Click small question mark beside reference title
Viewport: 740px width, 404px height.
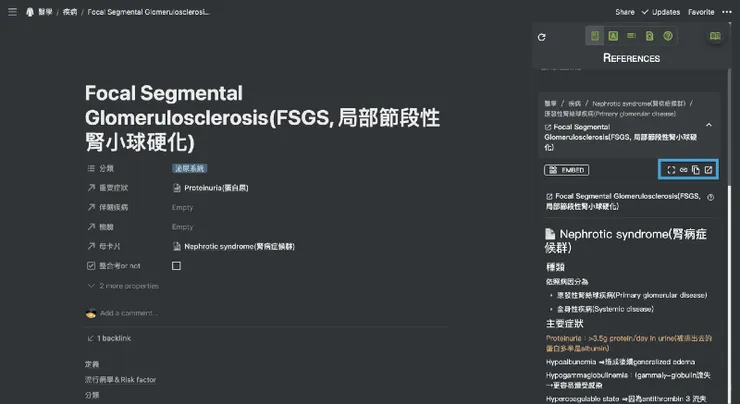(x=711, y=197)
